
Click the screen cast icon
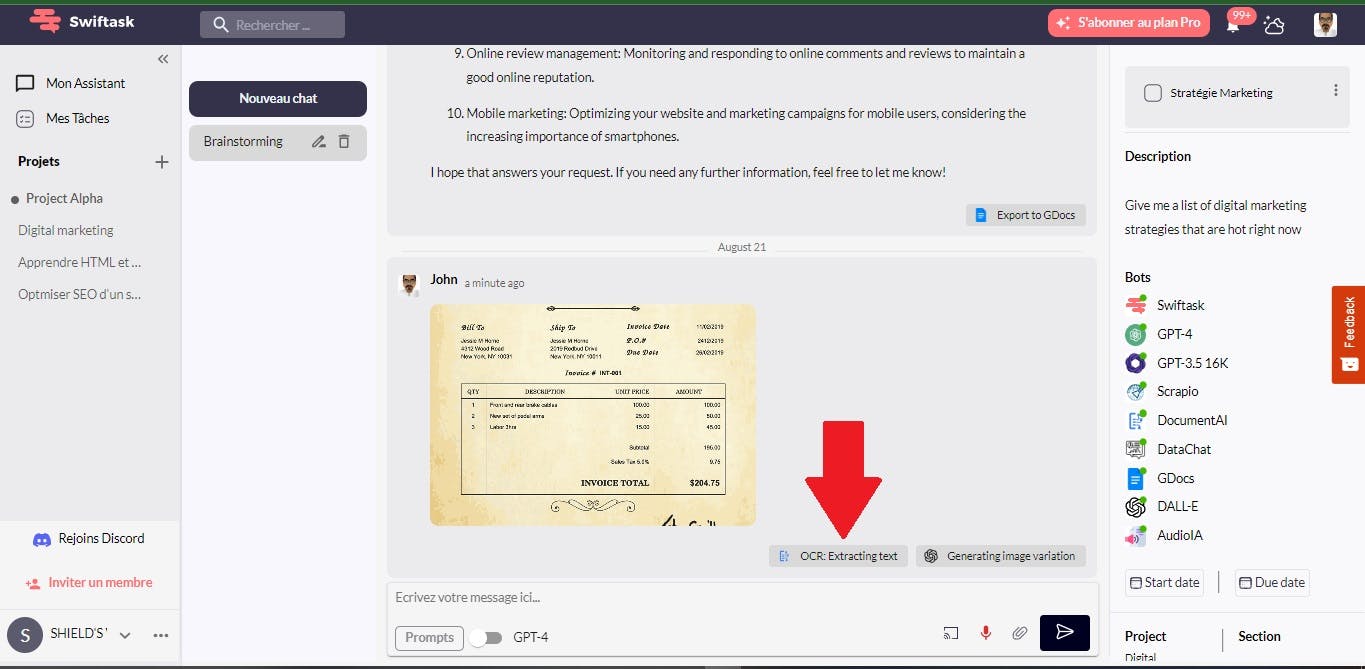point(950,633)
